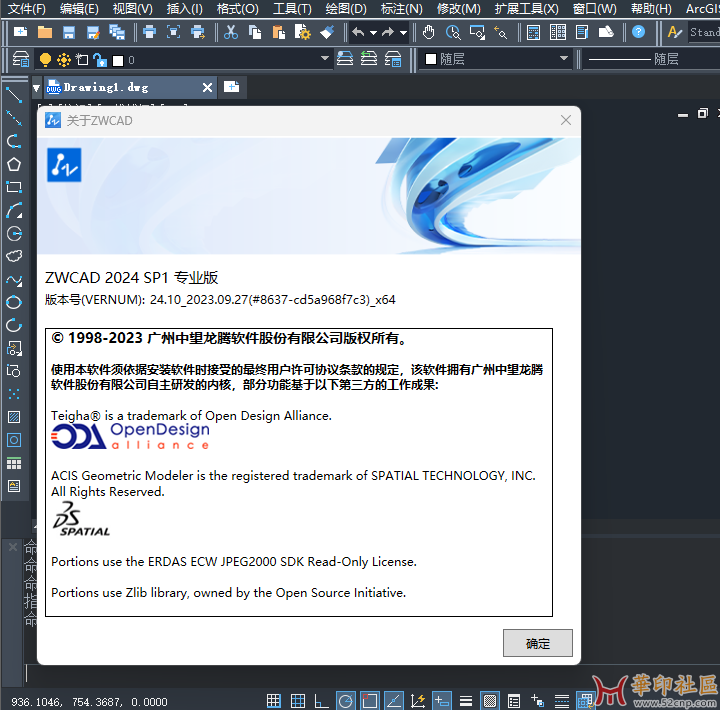This screenshot has height=710, width=720.
Task: Toggle Object snap in status bar
Action: (x=370, y=701)
